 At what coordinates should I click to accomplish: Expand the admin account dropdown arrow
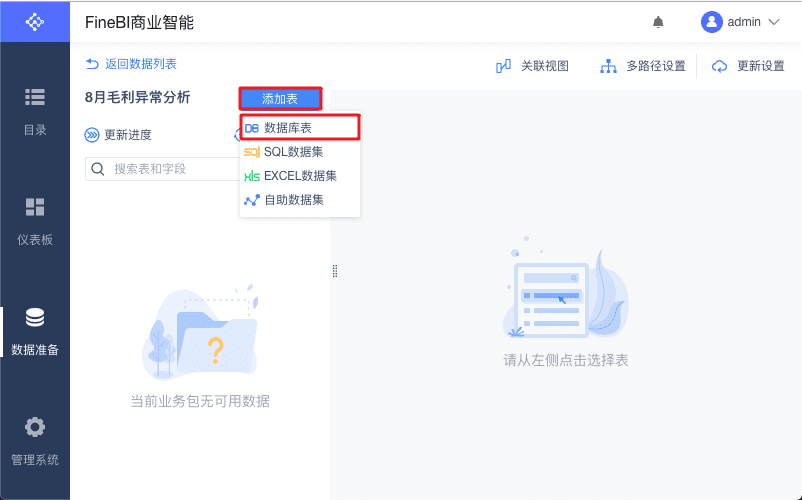pyautogui.click(x=774, y=22)
